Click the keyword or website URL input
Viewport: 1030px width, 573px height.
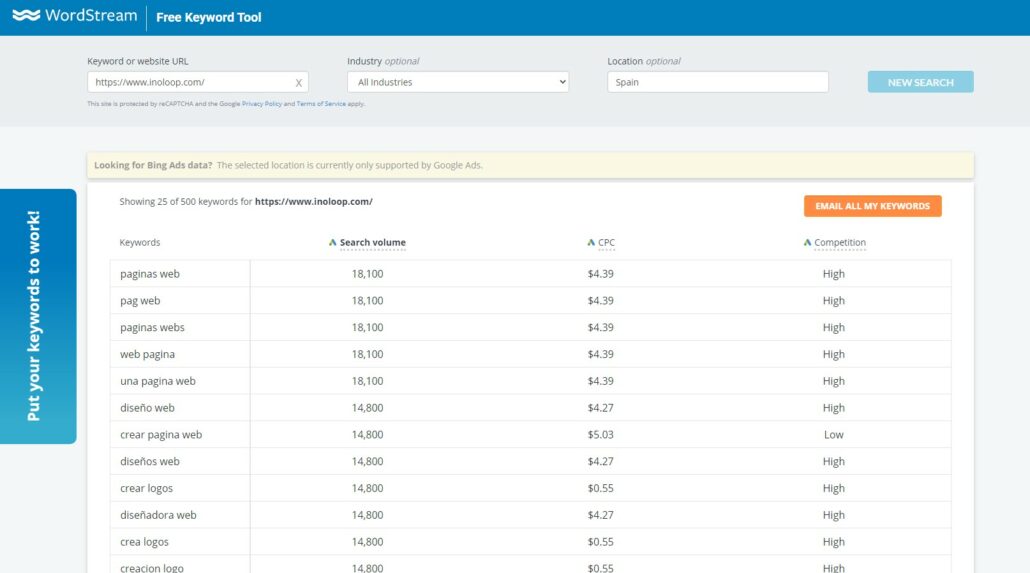click(x=190, y=82)
